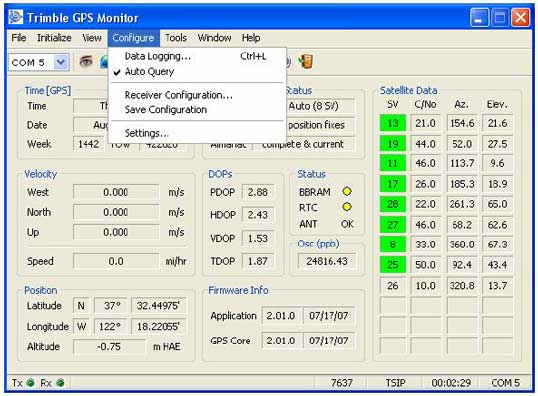The image size is (538, 396).
Task: Click the green SV 19 cell
Action: [x=393, y=144]
